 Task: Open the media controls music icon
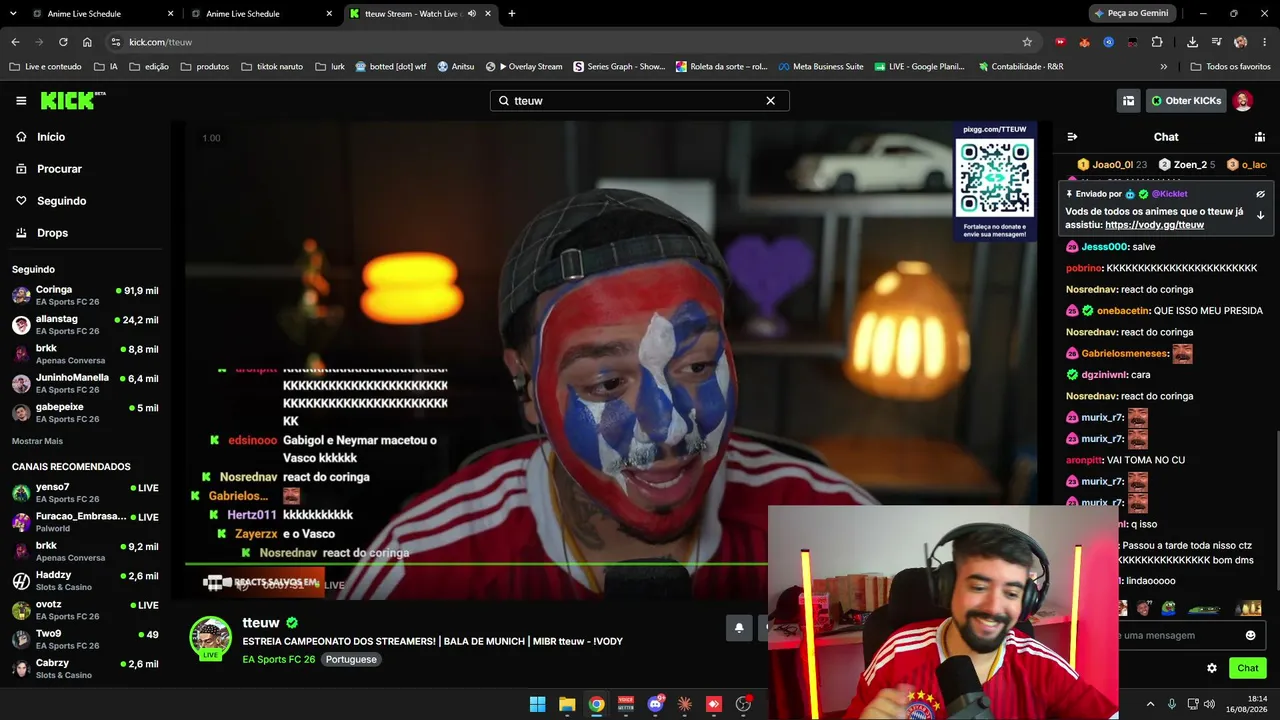point(1216,42)
